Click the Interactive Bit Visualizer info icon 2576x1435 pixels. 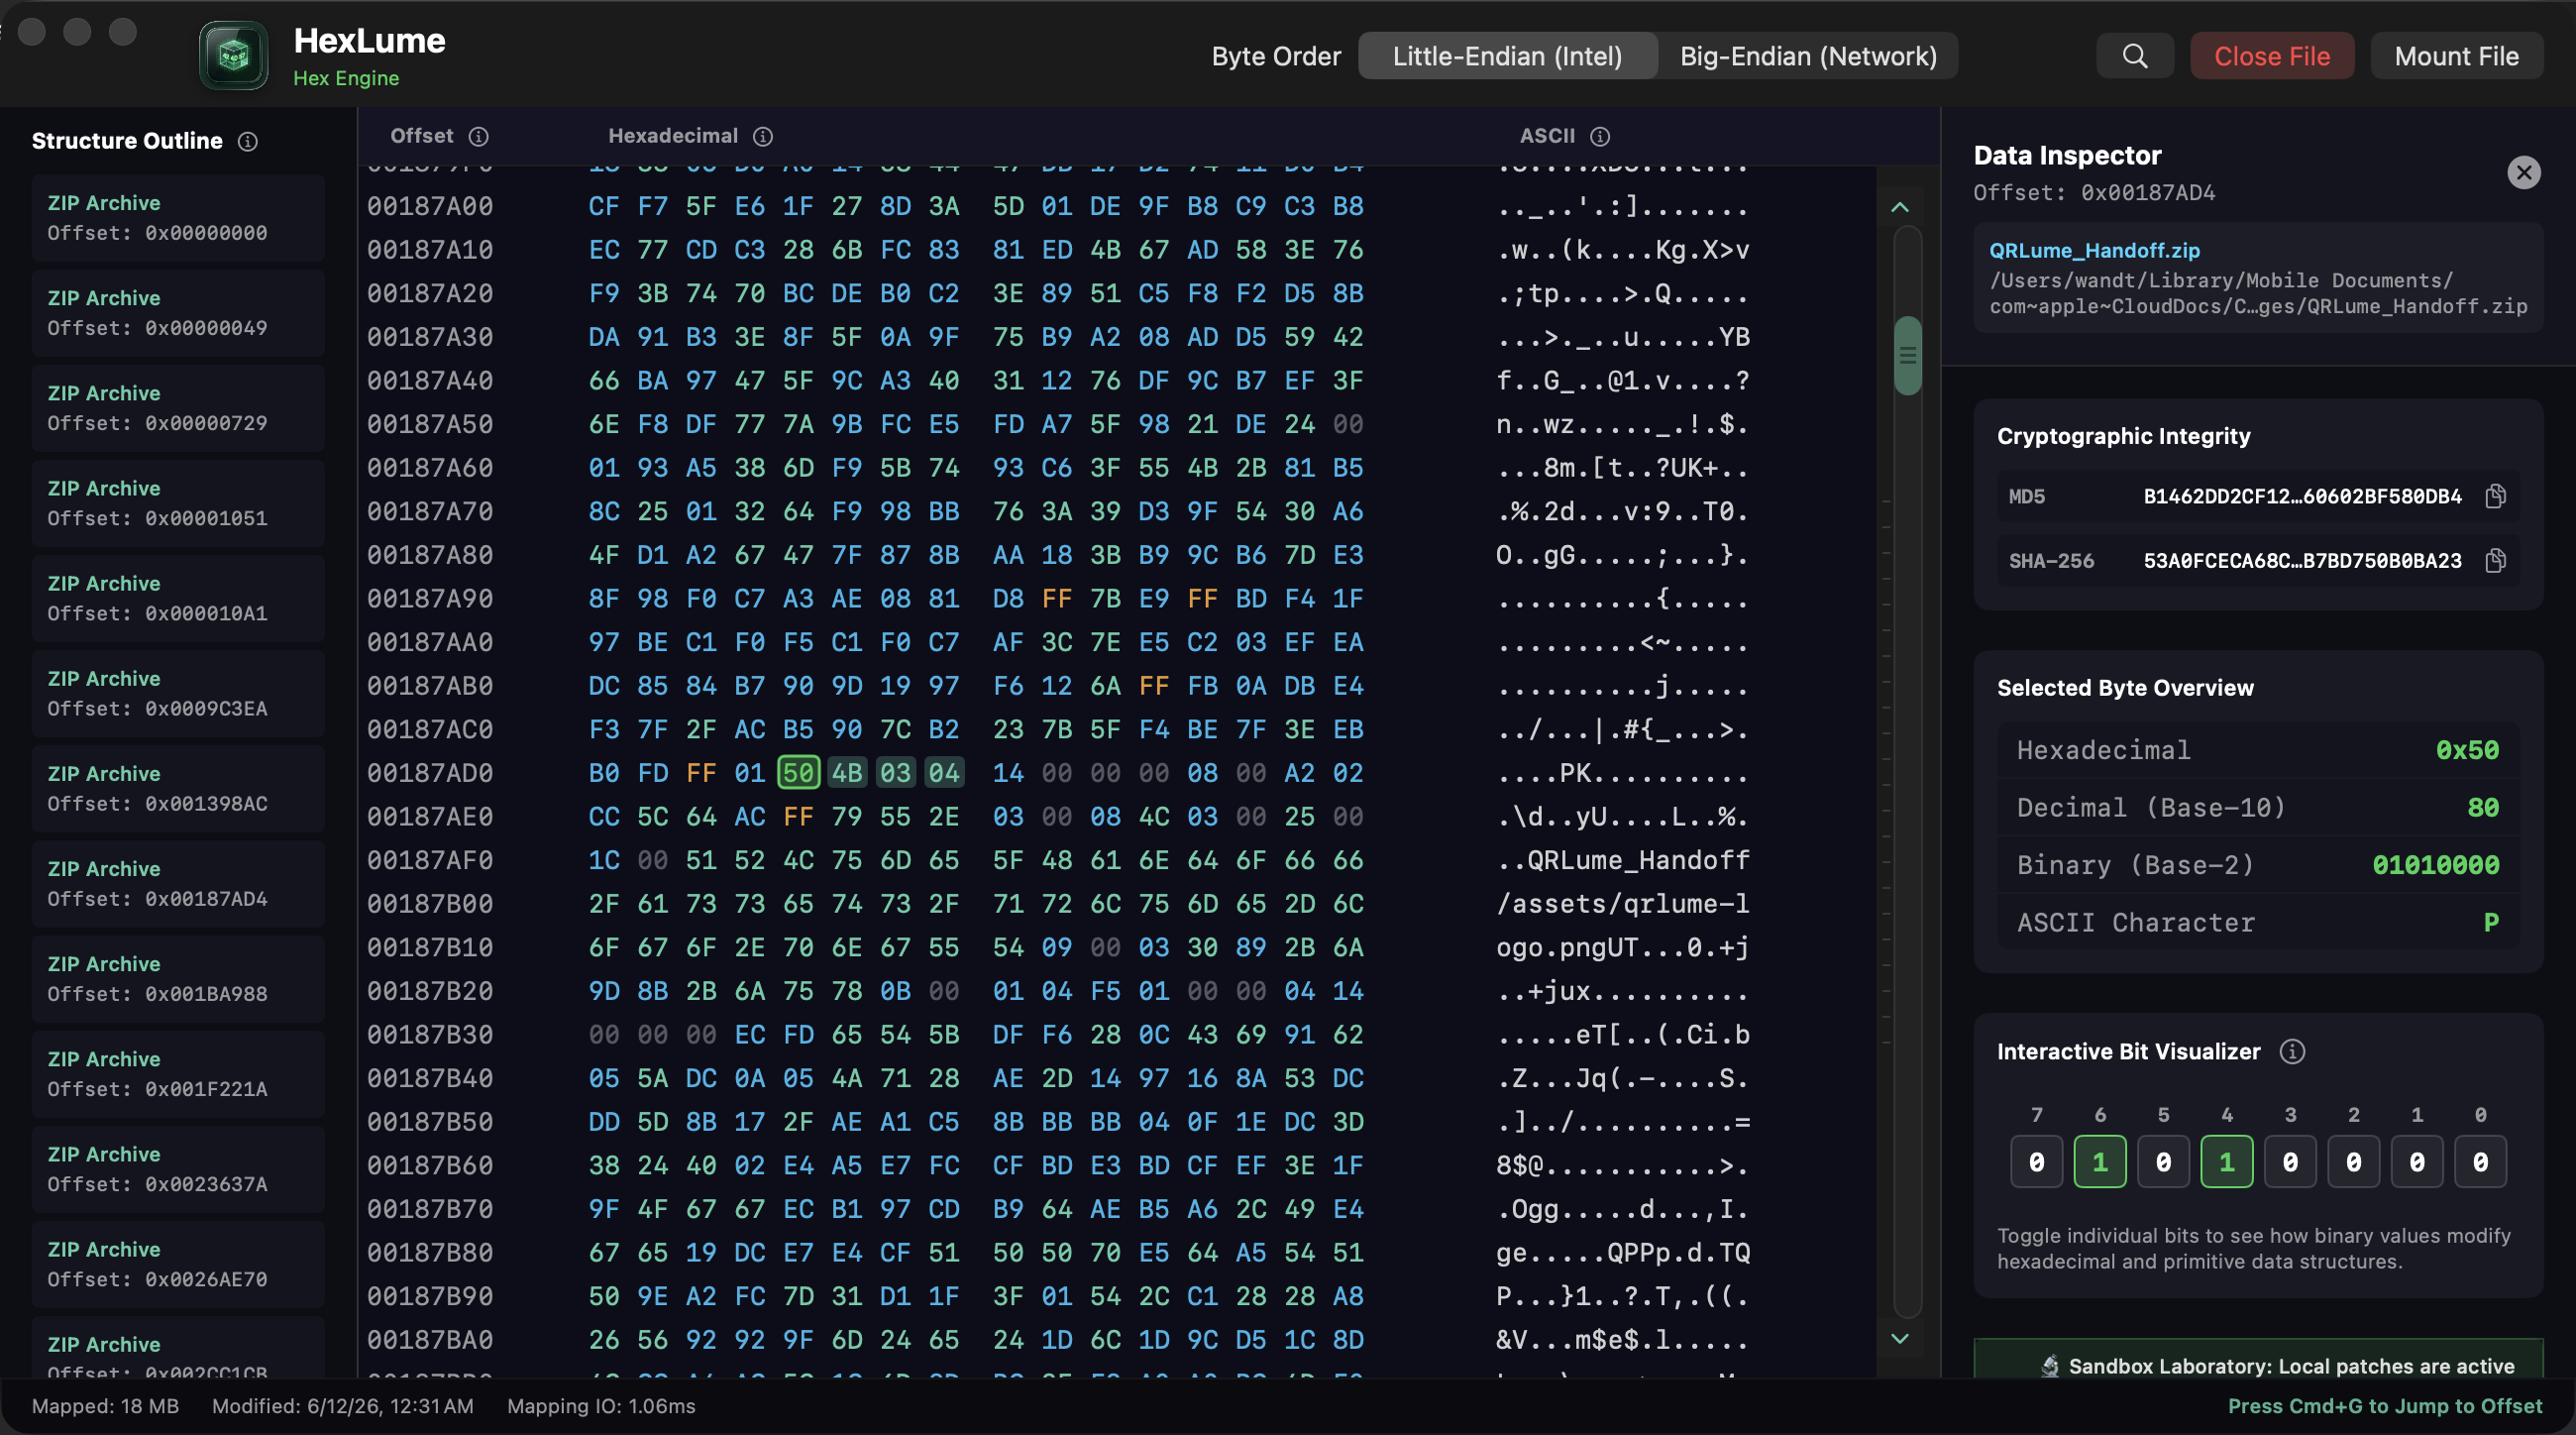[x=2292, y=1051]
